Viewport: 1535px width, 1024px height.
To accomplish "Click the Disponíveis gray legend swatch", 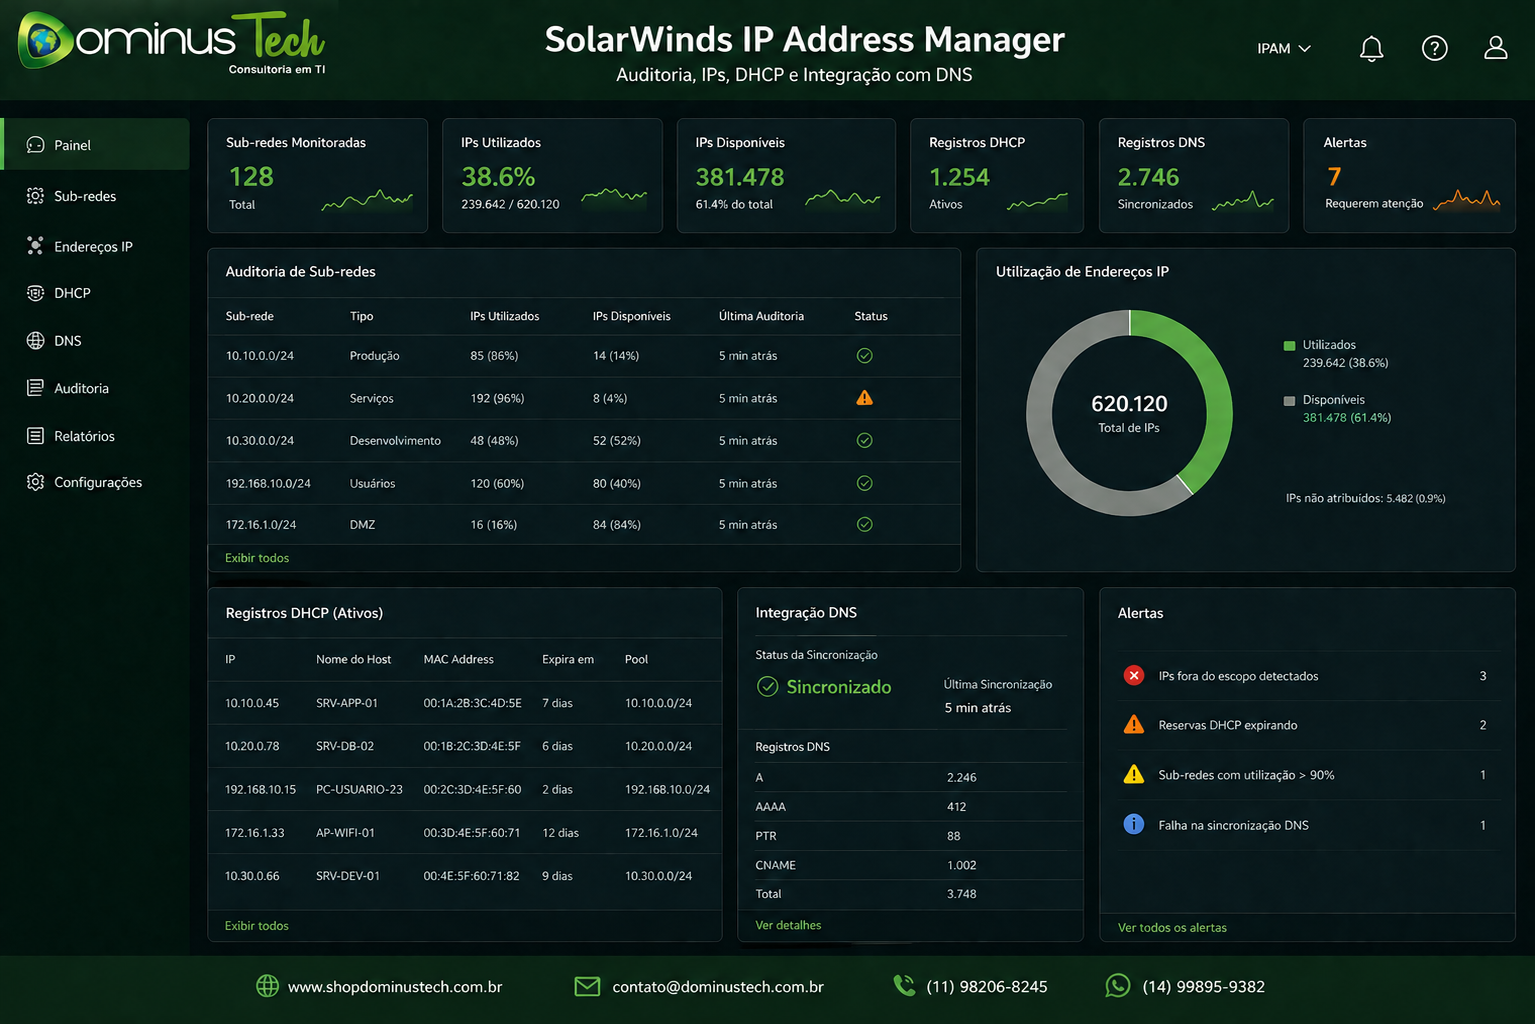I will pyautogui.click(x=1289, y=401).
